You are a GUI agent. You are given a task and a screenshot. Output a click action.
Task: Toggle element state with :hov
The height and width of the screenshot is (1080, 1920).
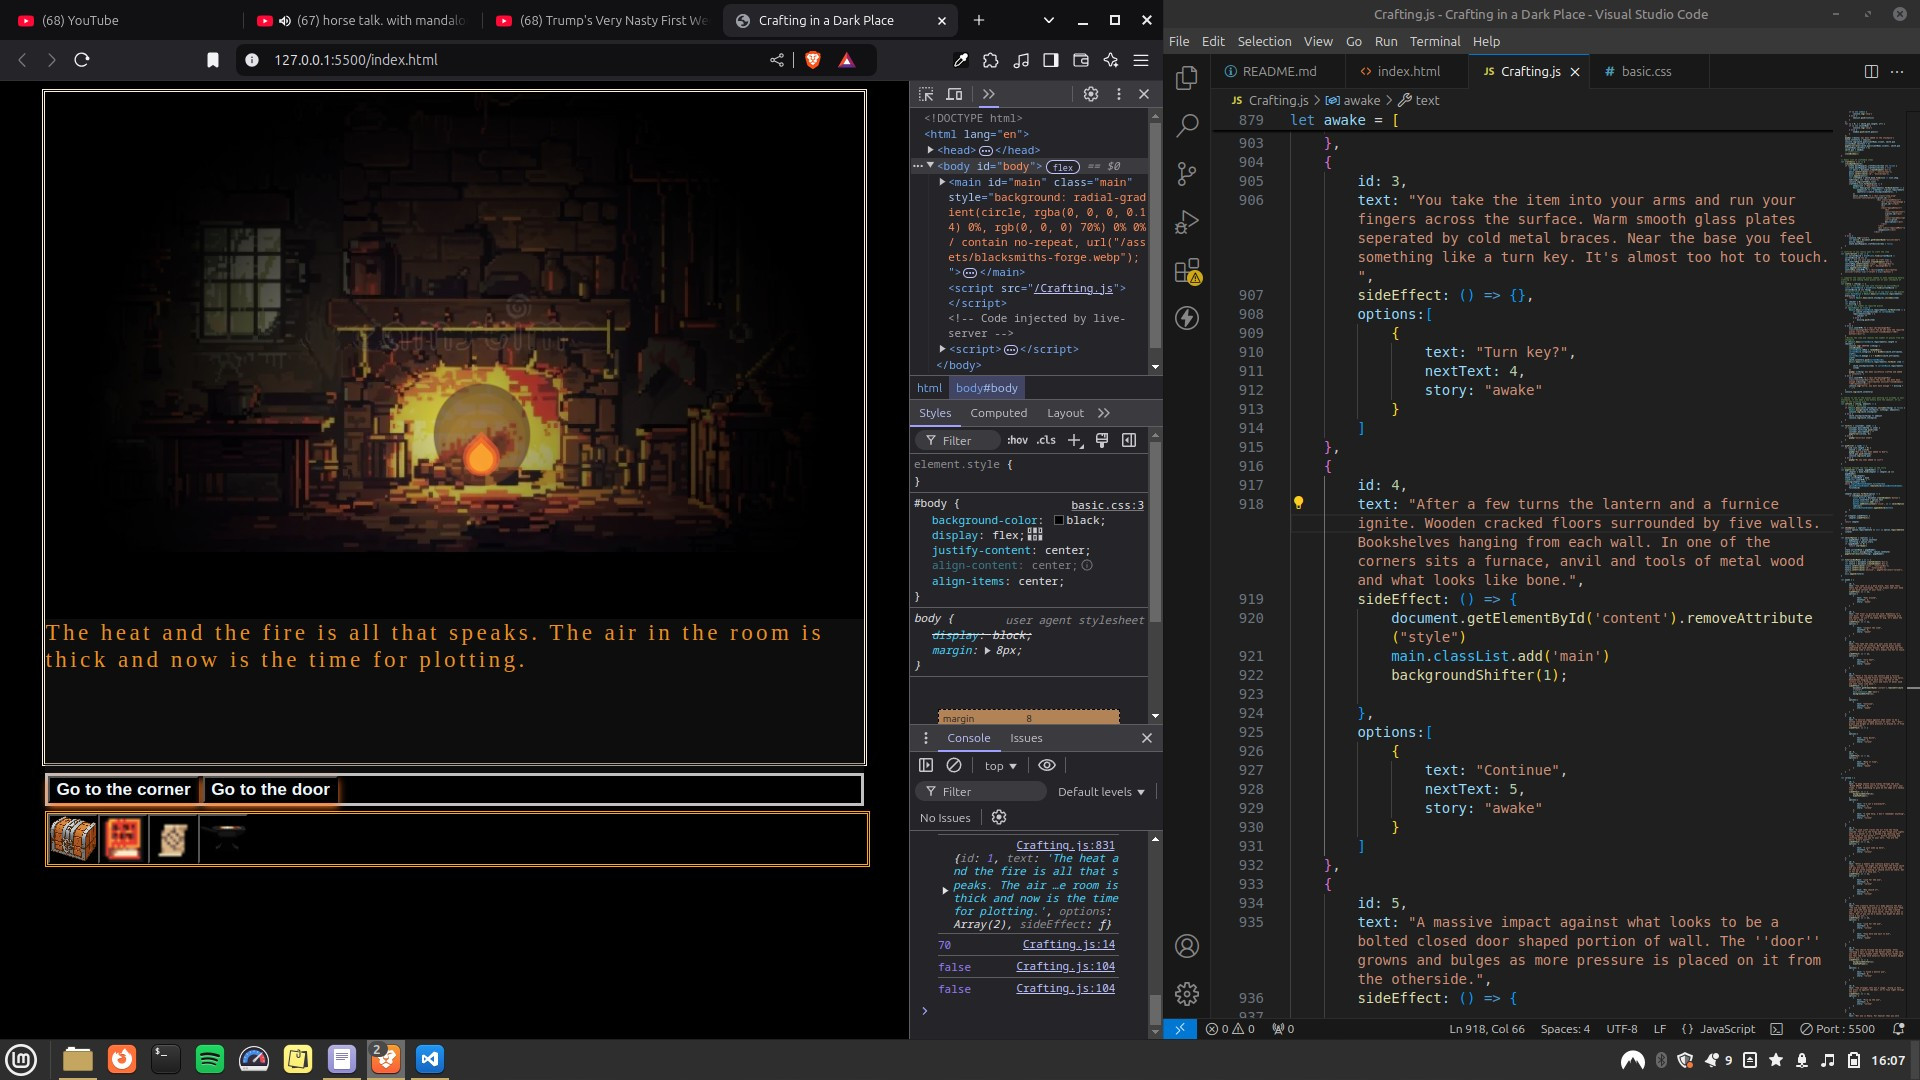1018,440
